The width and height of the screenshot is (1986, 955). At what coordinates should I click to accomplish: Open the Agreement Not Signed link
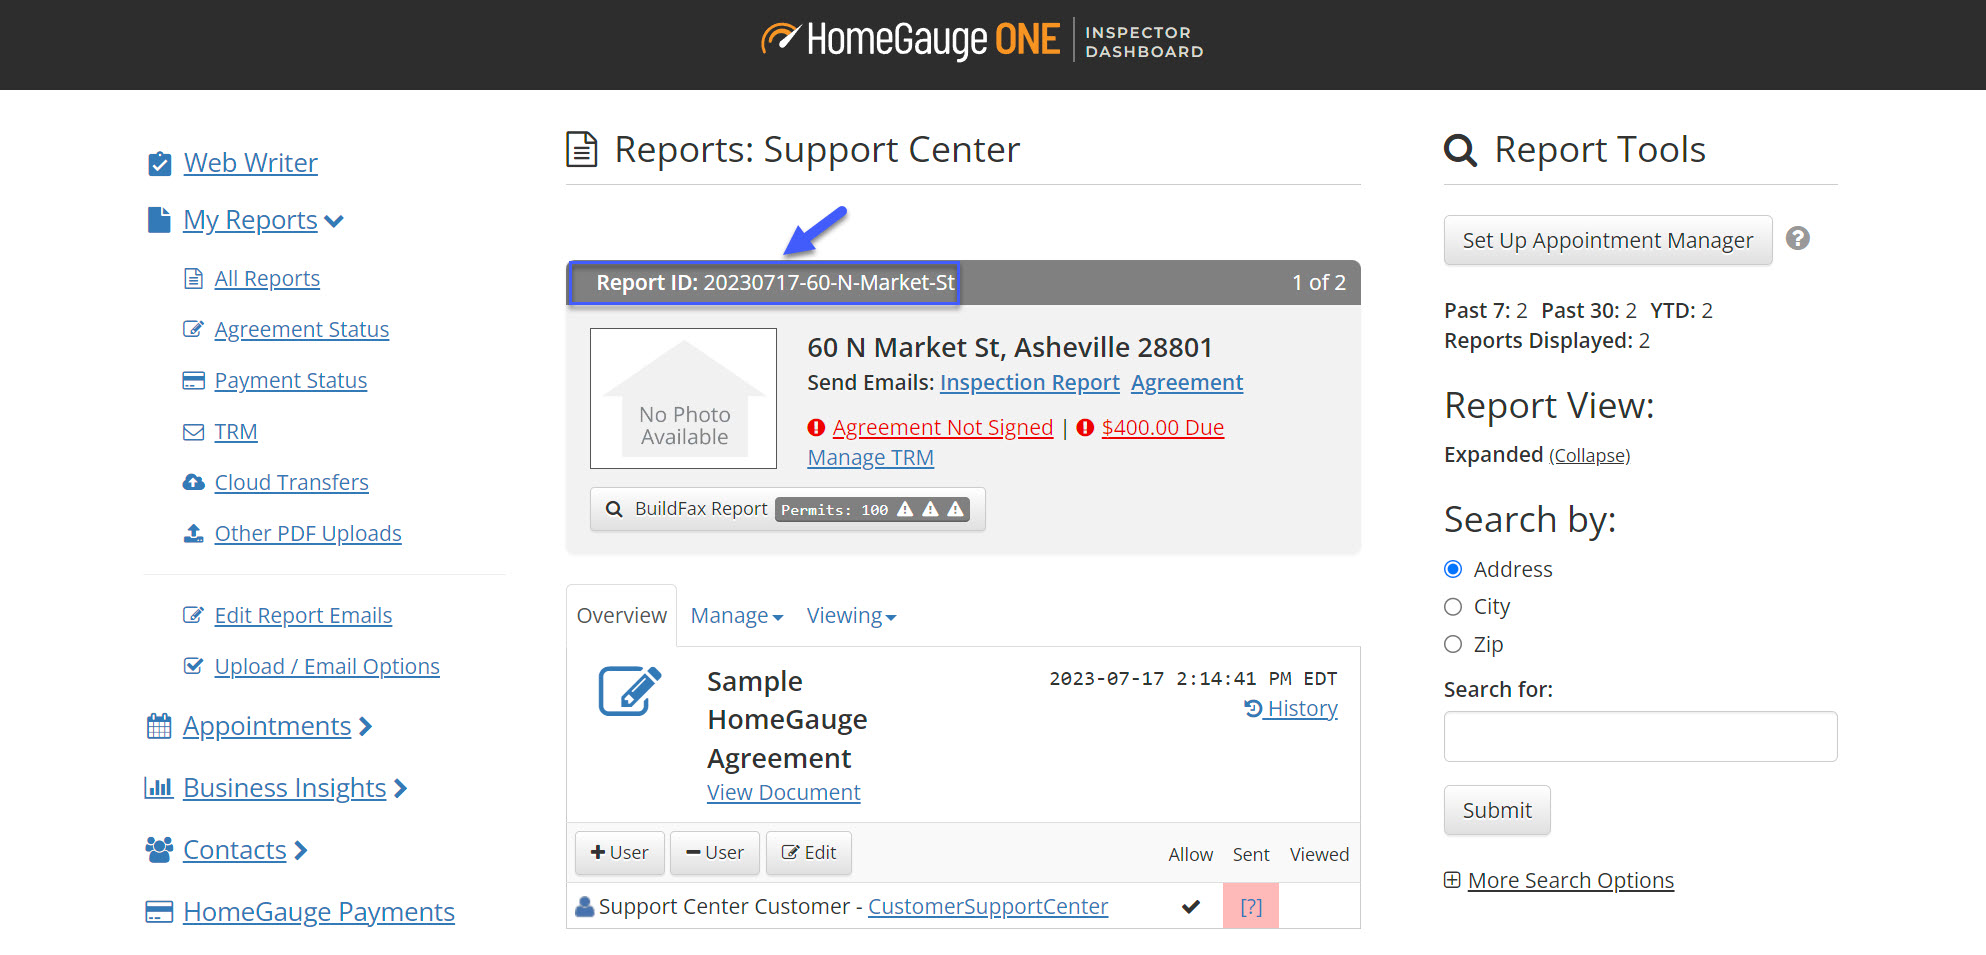click(942, 428)
